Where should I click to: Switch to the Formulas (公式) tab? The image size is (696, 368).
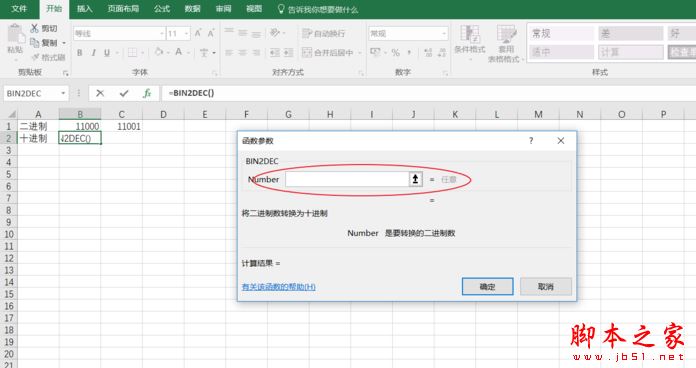(x=162, y=8)
